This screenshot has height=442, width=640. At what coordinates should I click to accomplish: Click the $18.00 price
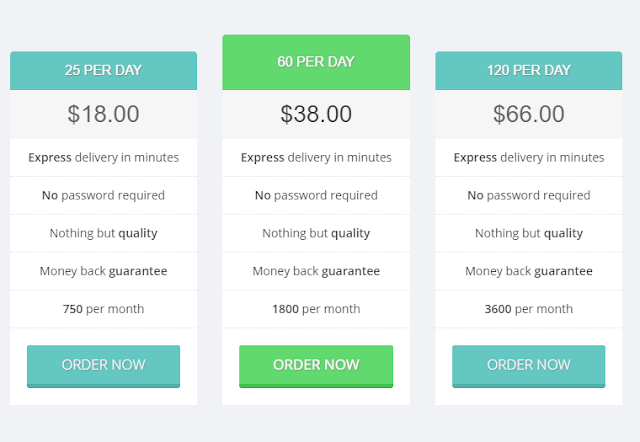(x=103, y=114)
